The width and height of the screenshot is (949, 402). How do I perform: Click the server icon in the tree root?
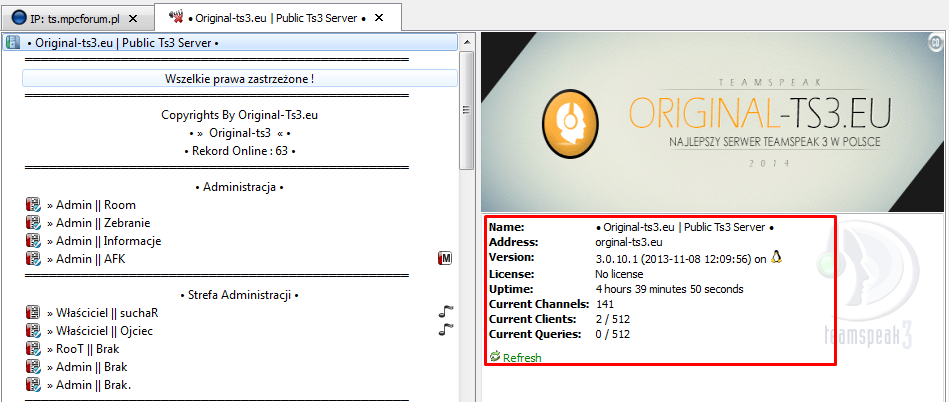pos(12,42)
